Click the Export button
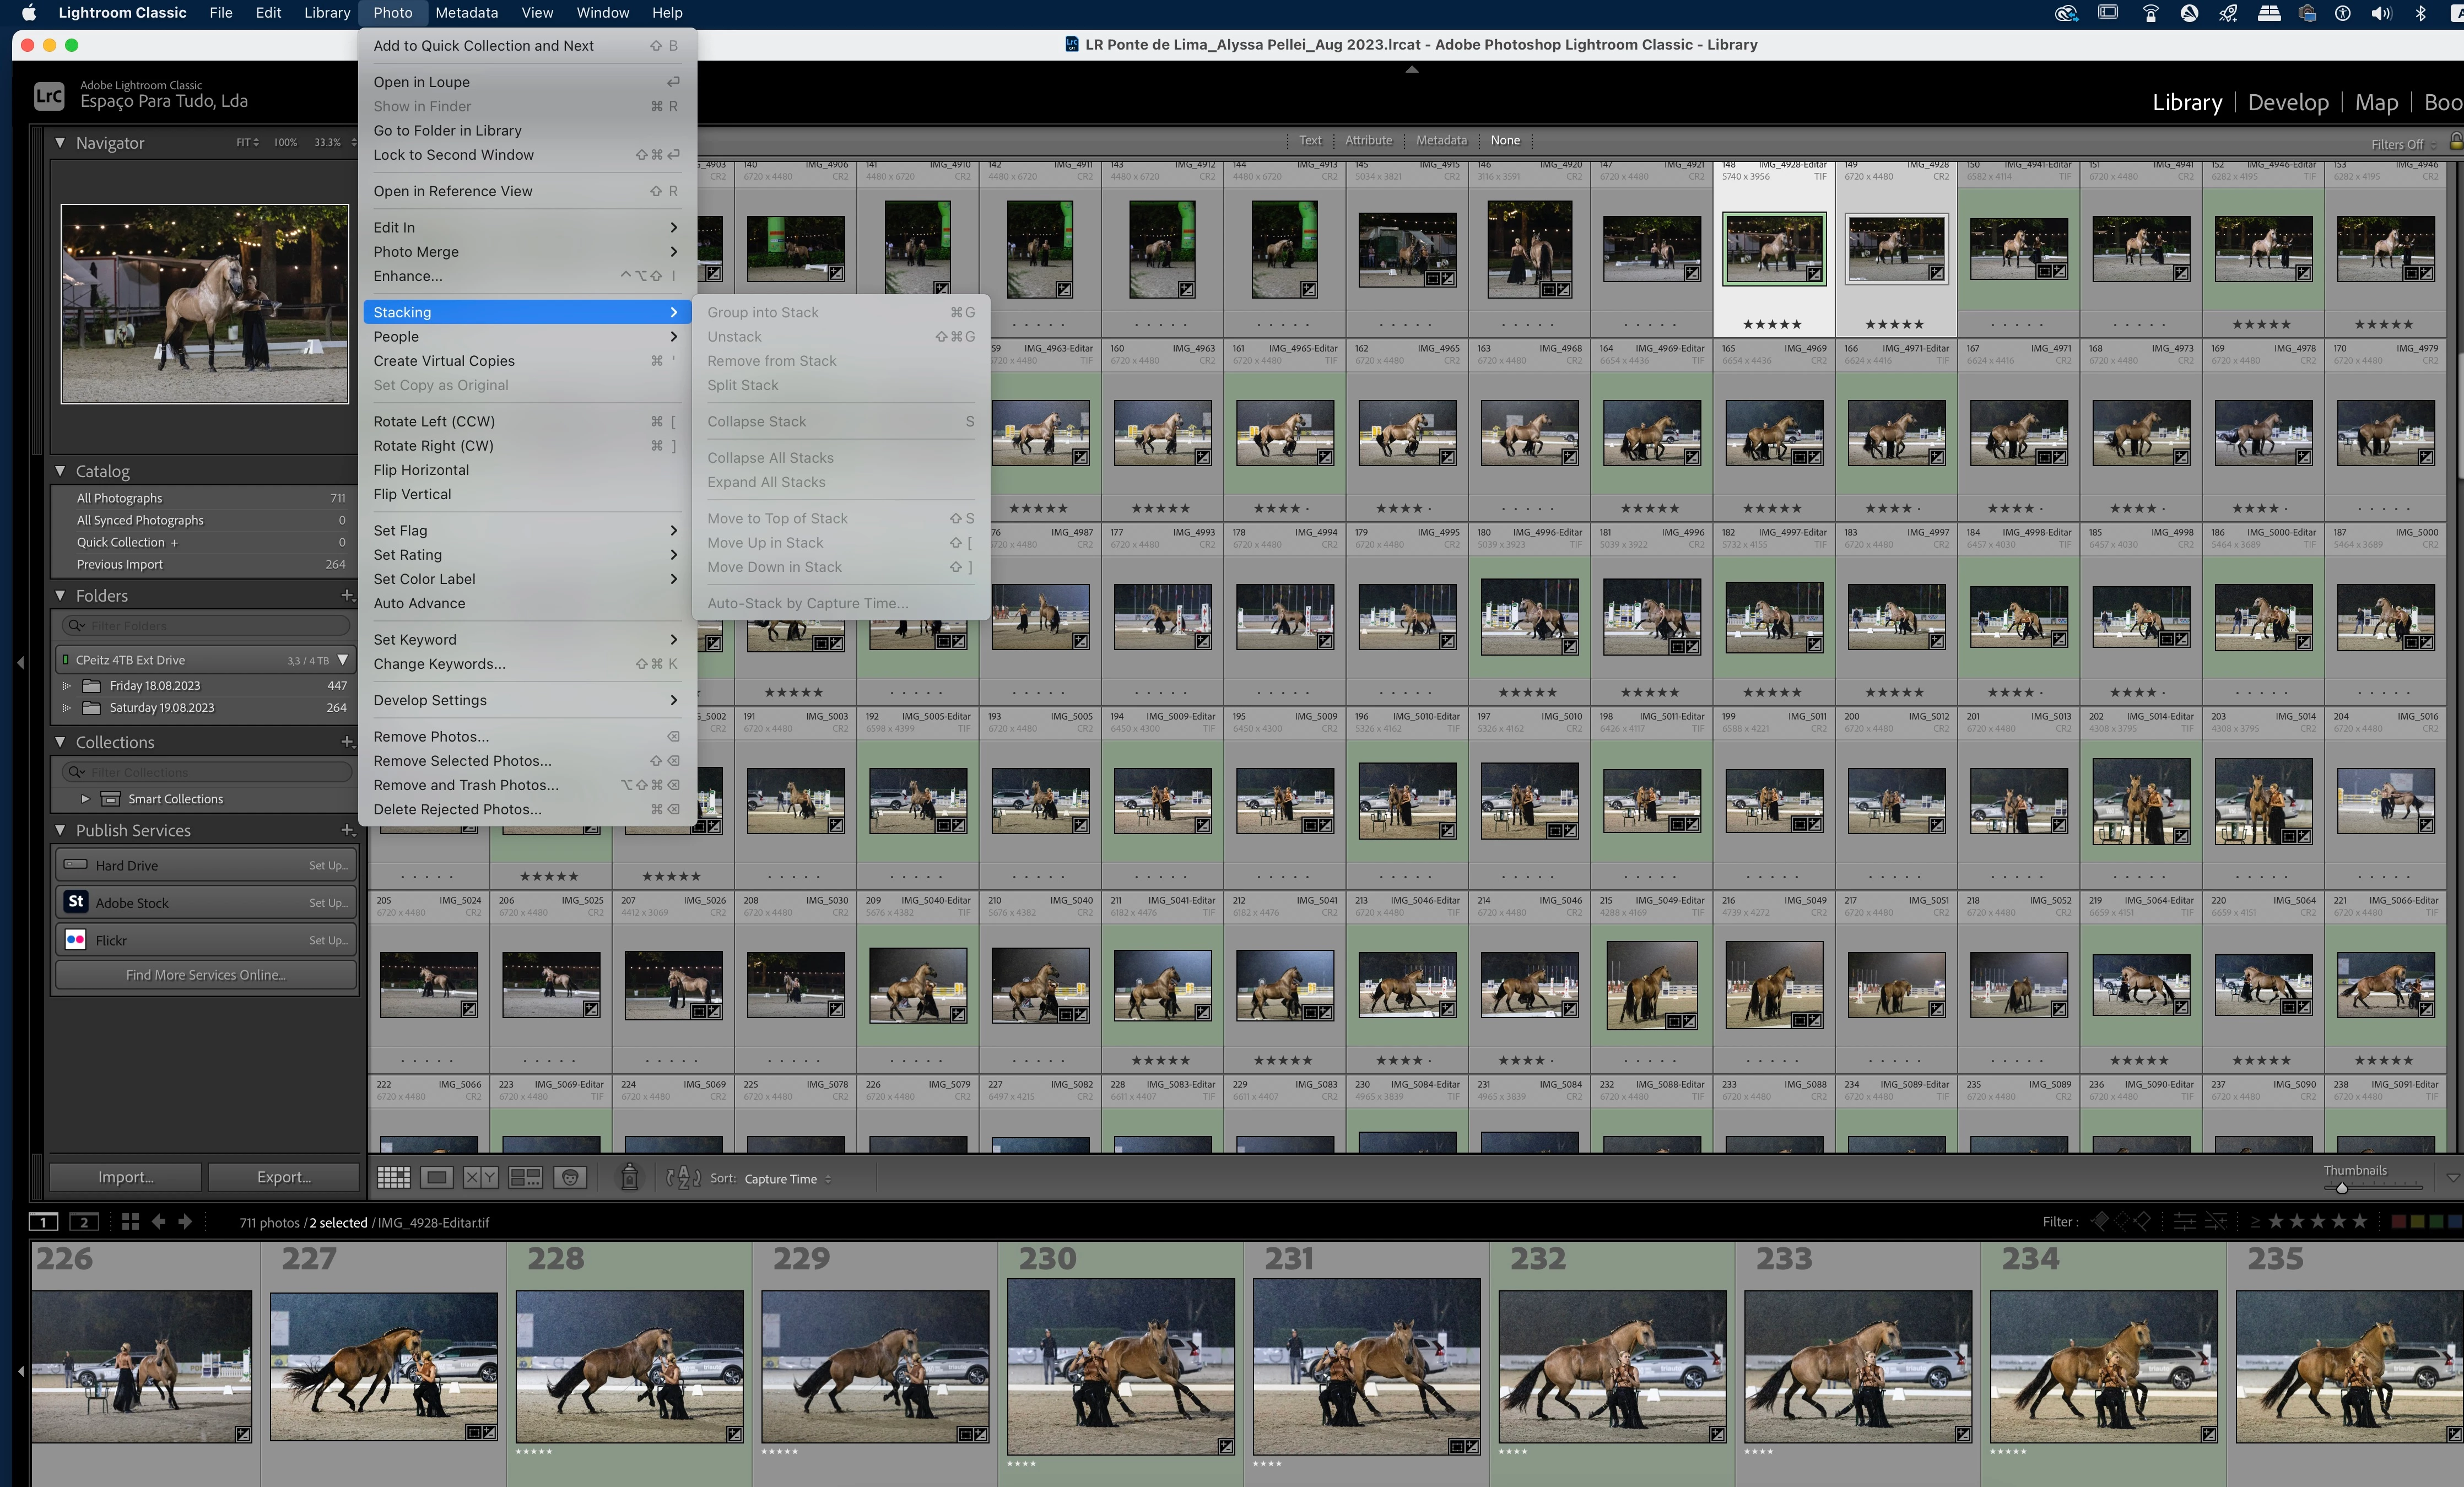 (x=284, y=1177)
